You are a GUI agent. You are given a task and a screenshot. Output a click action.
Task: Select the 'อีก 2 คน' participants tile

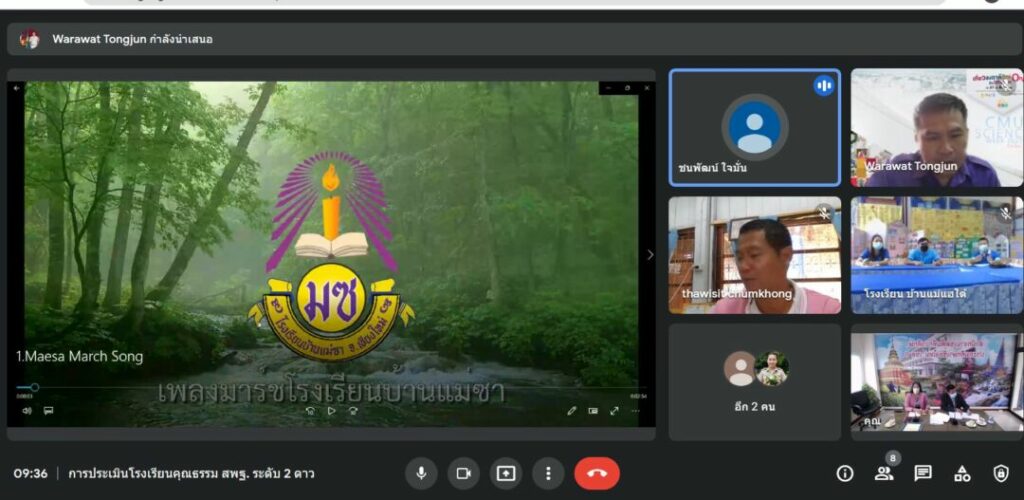coord(754,381)
